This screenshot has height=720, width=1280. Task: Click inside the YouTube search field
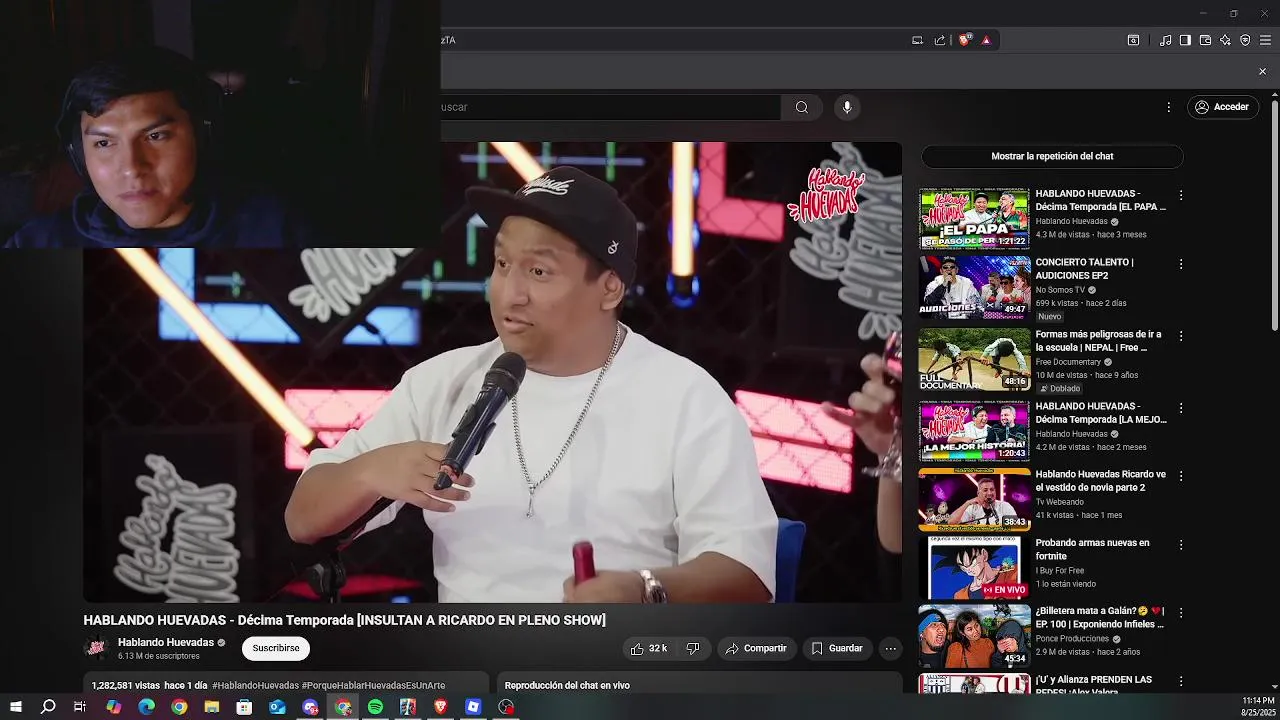pos(610,107)
